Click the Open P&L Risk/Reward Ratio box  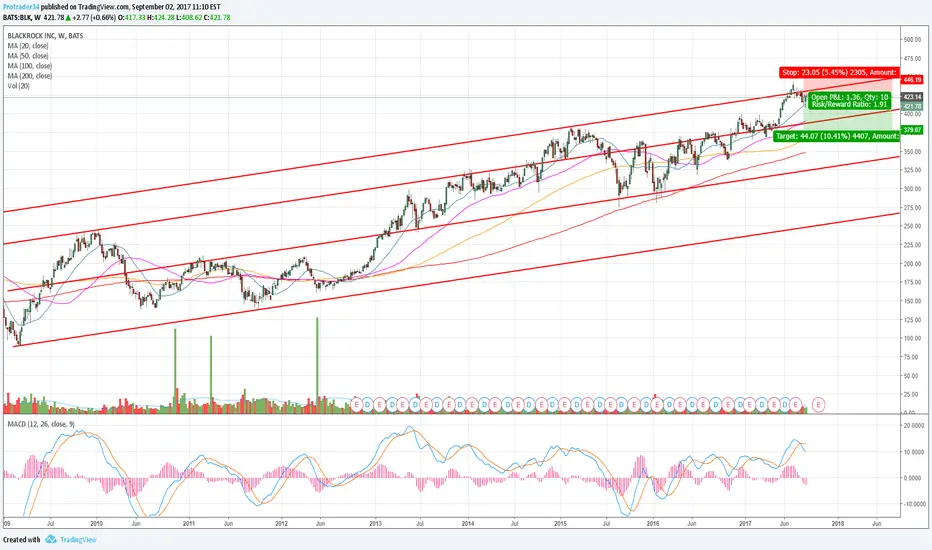click(x=849, y=100)
